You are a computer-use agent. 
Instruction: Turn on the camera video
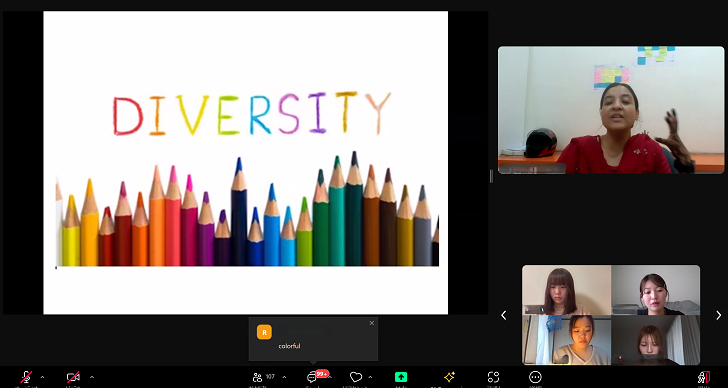click(x=73, y=377)
